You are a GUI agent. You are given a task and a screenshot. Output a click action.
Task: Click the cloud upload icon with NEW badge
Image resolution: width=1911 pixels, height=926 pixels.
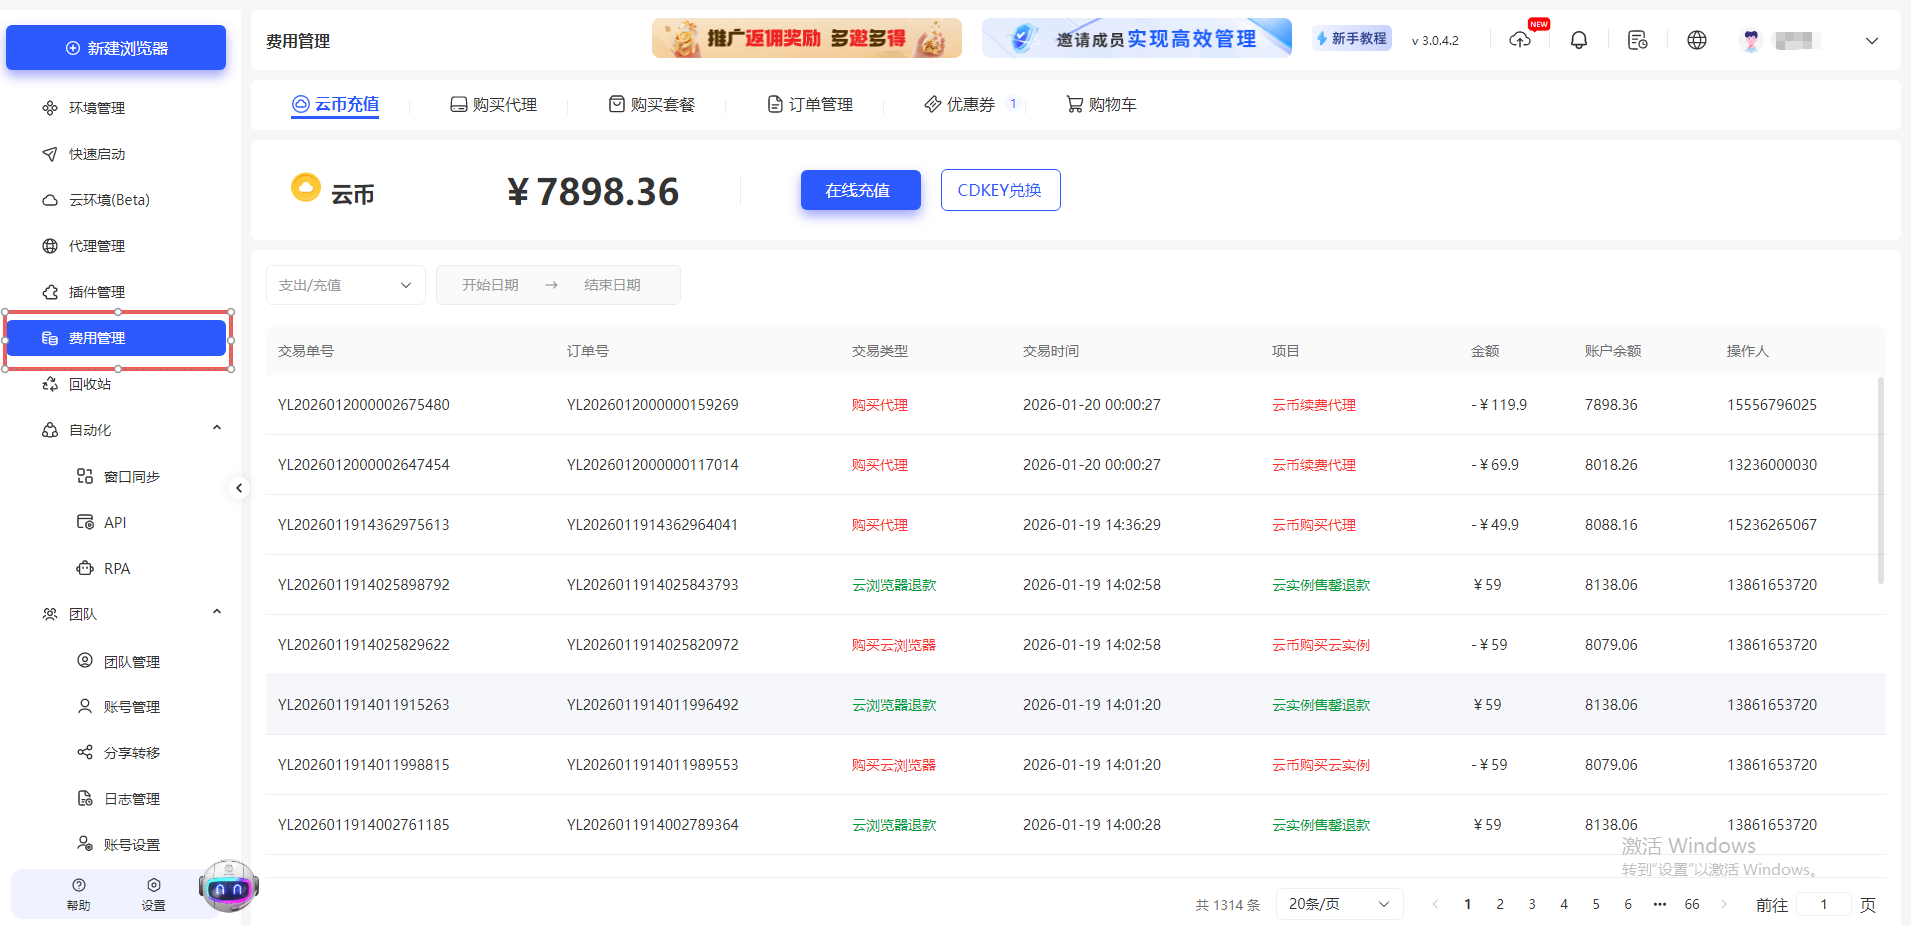click(x=1521, y=40)
